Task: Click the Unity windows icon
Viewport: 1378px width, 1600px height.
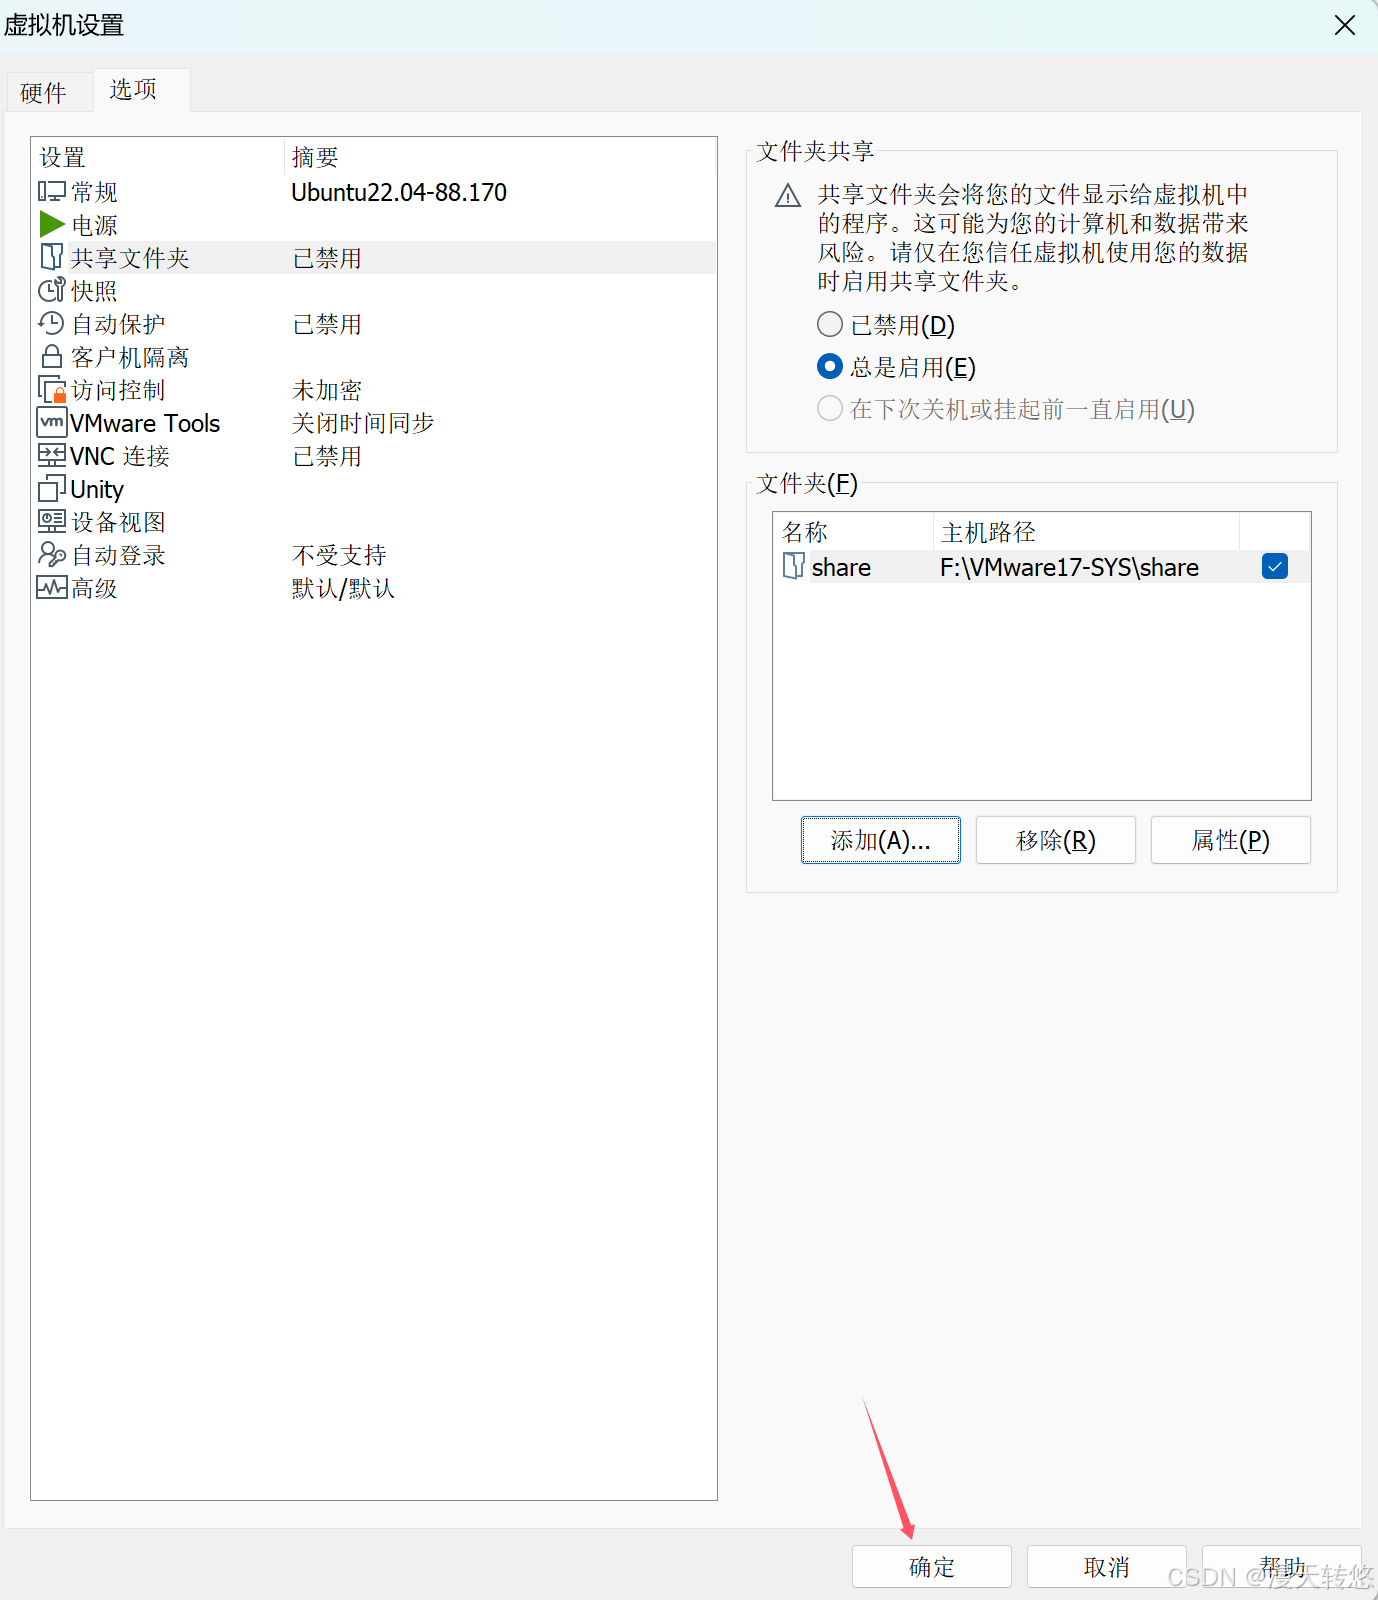Action: pyautogui.click(x=52, y=488)
